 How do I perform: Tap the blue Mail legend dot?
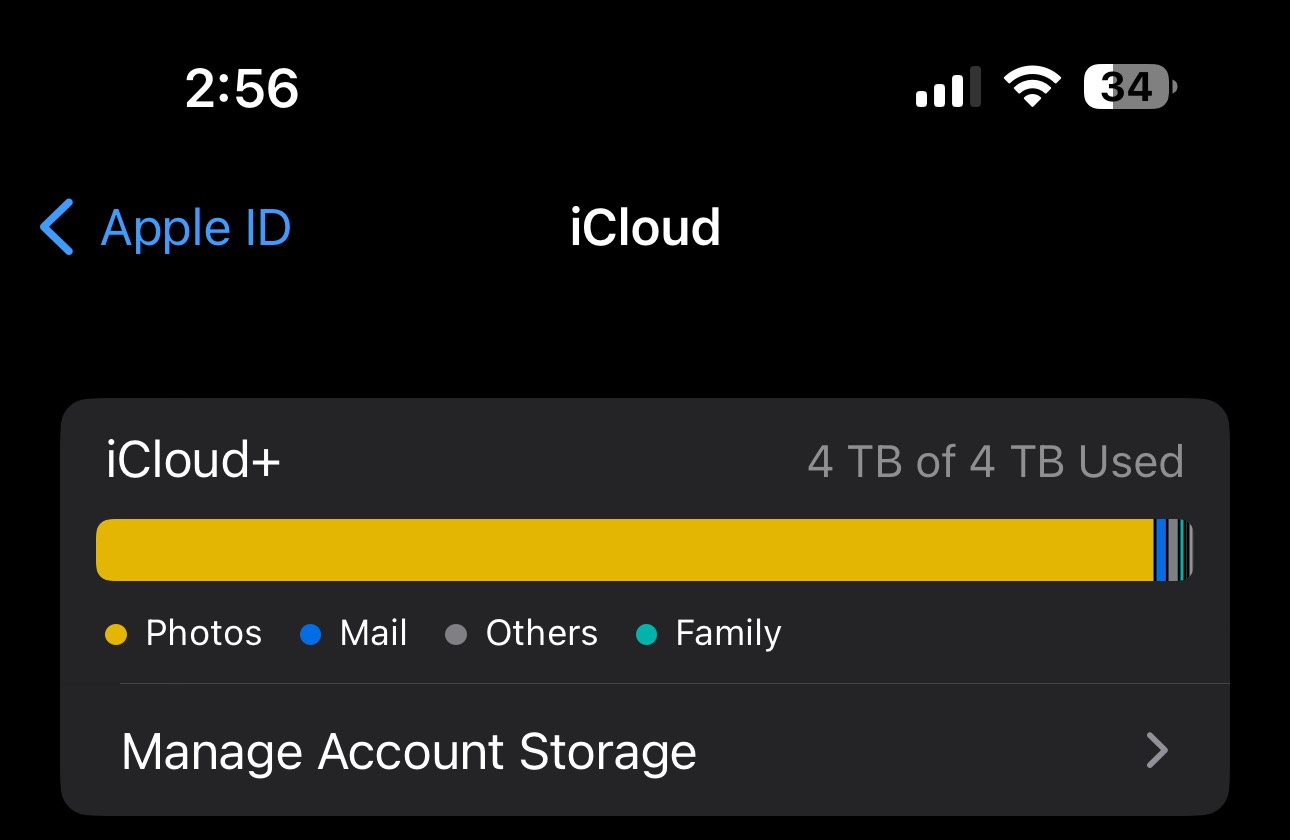[x=310, y=634]
